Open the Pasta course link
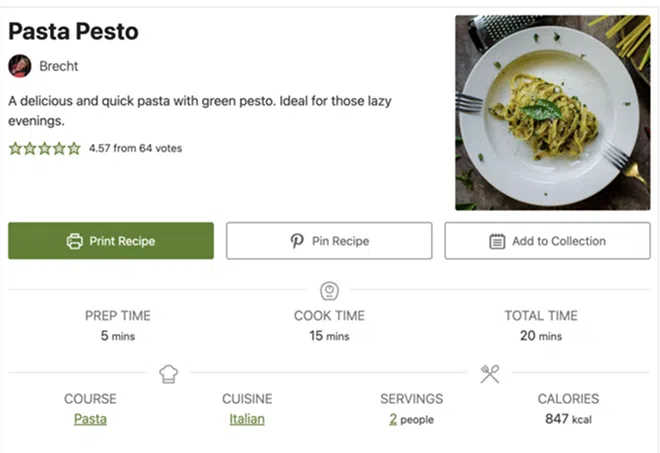Viewport: 660px width, 453px height. [x=90, y=419]
